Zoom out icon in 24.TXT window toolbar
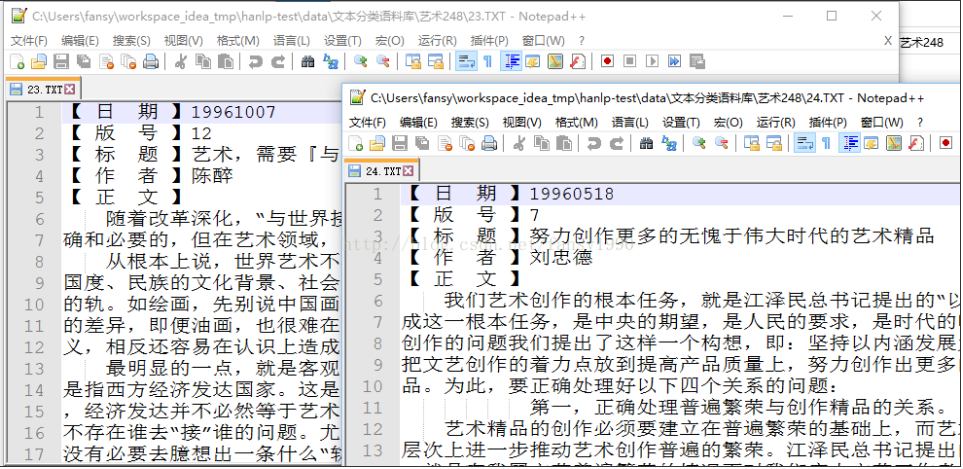The image size is (963, 469). 721,144
